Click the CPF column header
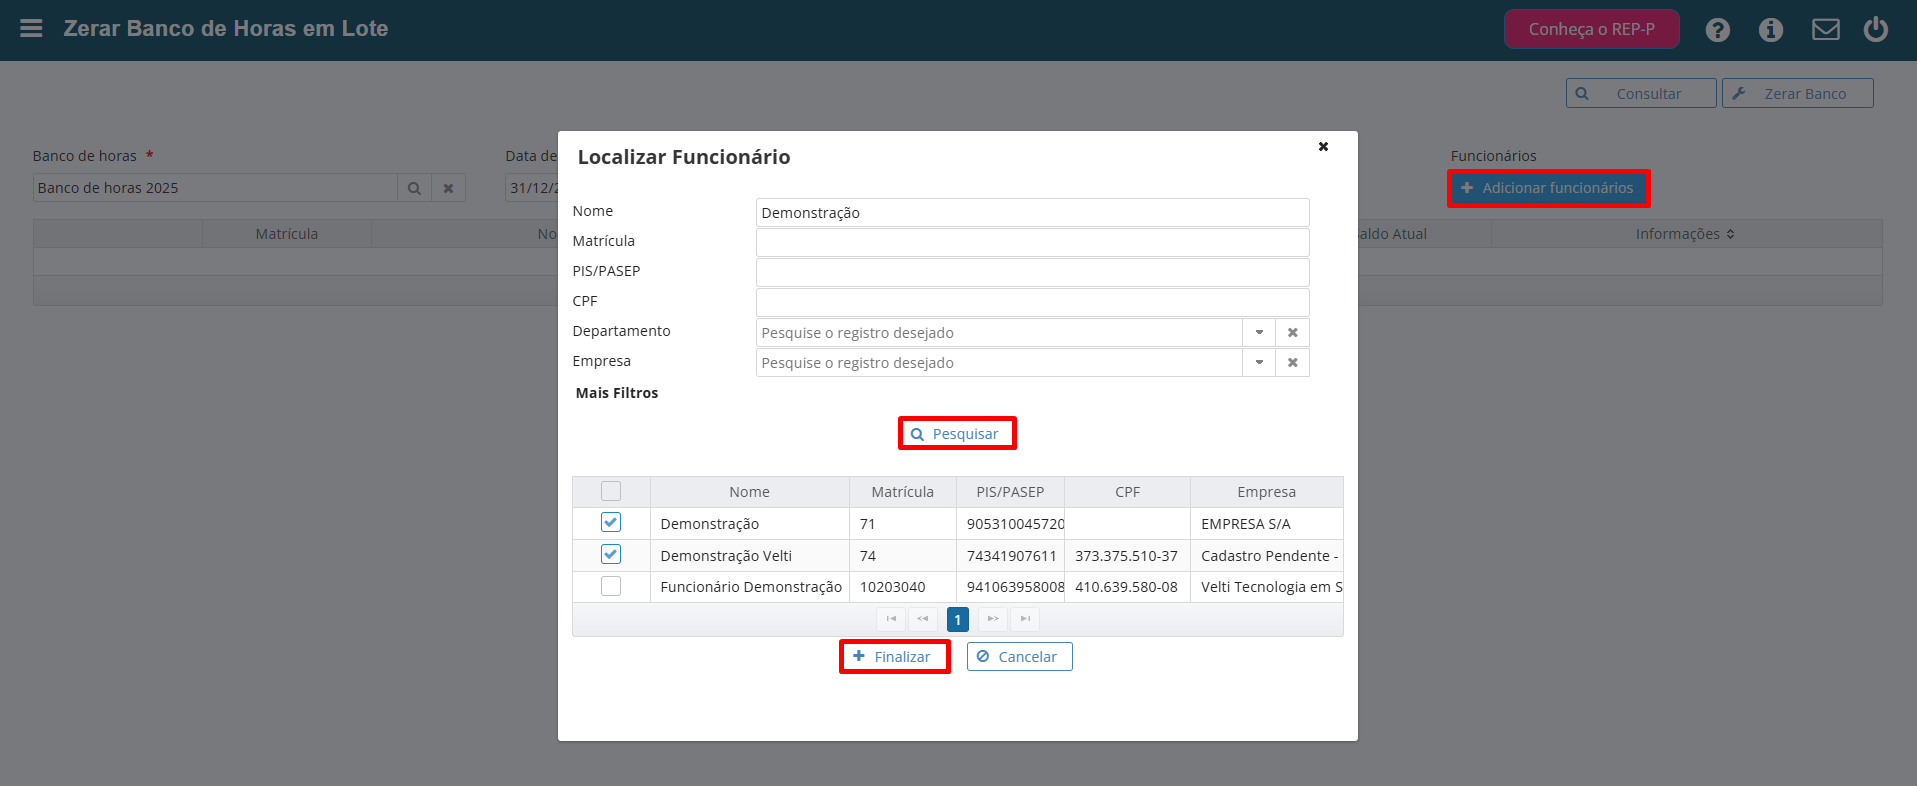Viewport: 1917px width, 786px height. (x=1127, y=492)
